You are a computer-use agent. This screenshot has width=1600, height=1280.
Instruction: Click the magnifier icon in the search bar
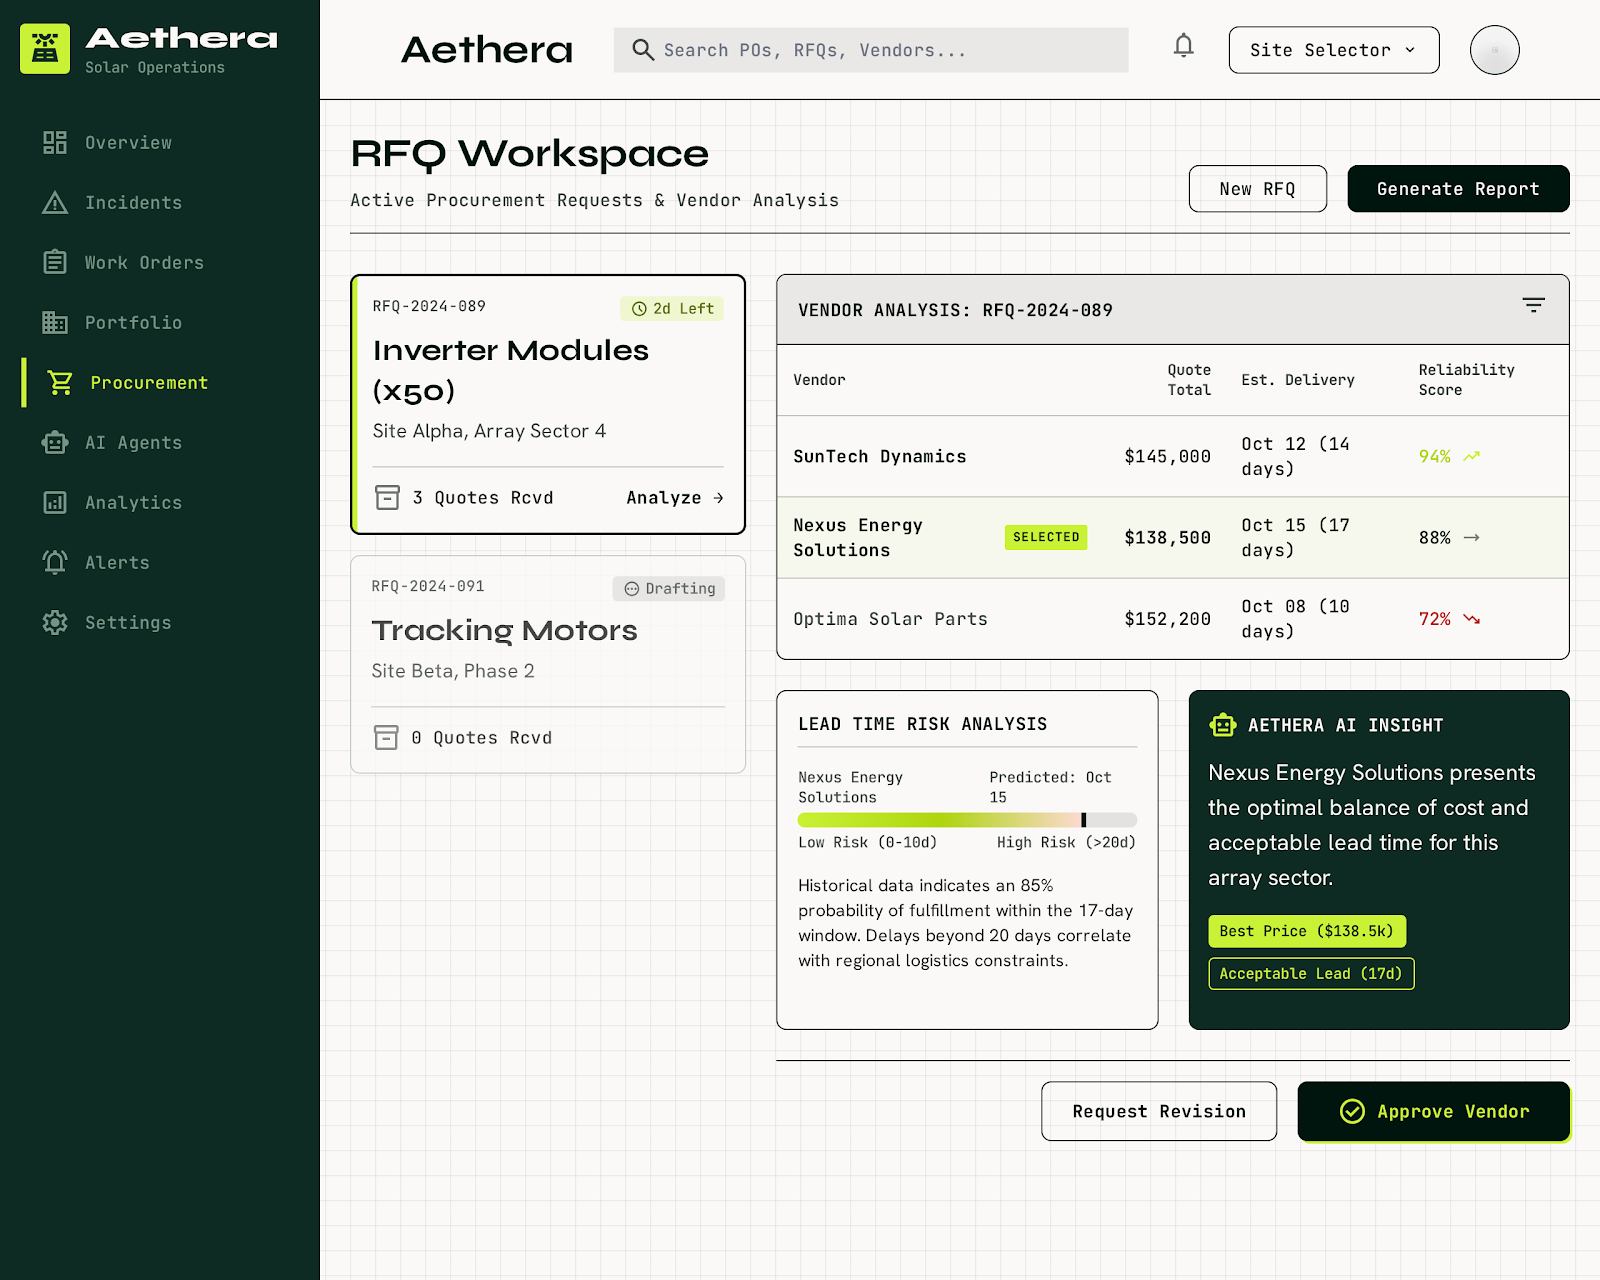(643, 50)
